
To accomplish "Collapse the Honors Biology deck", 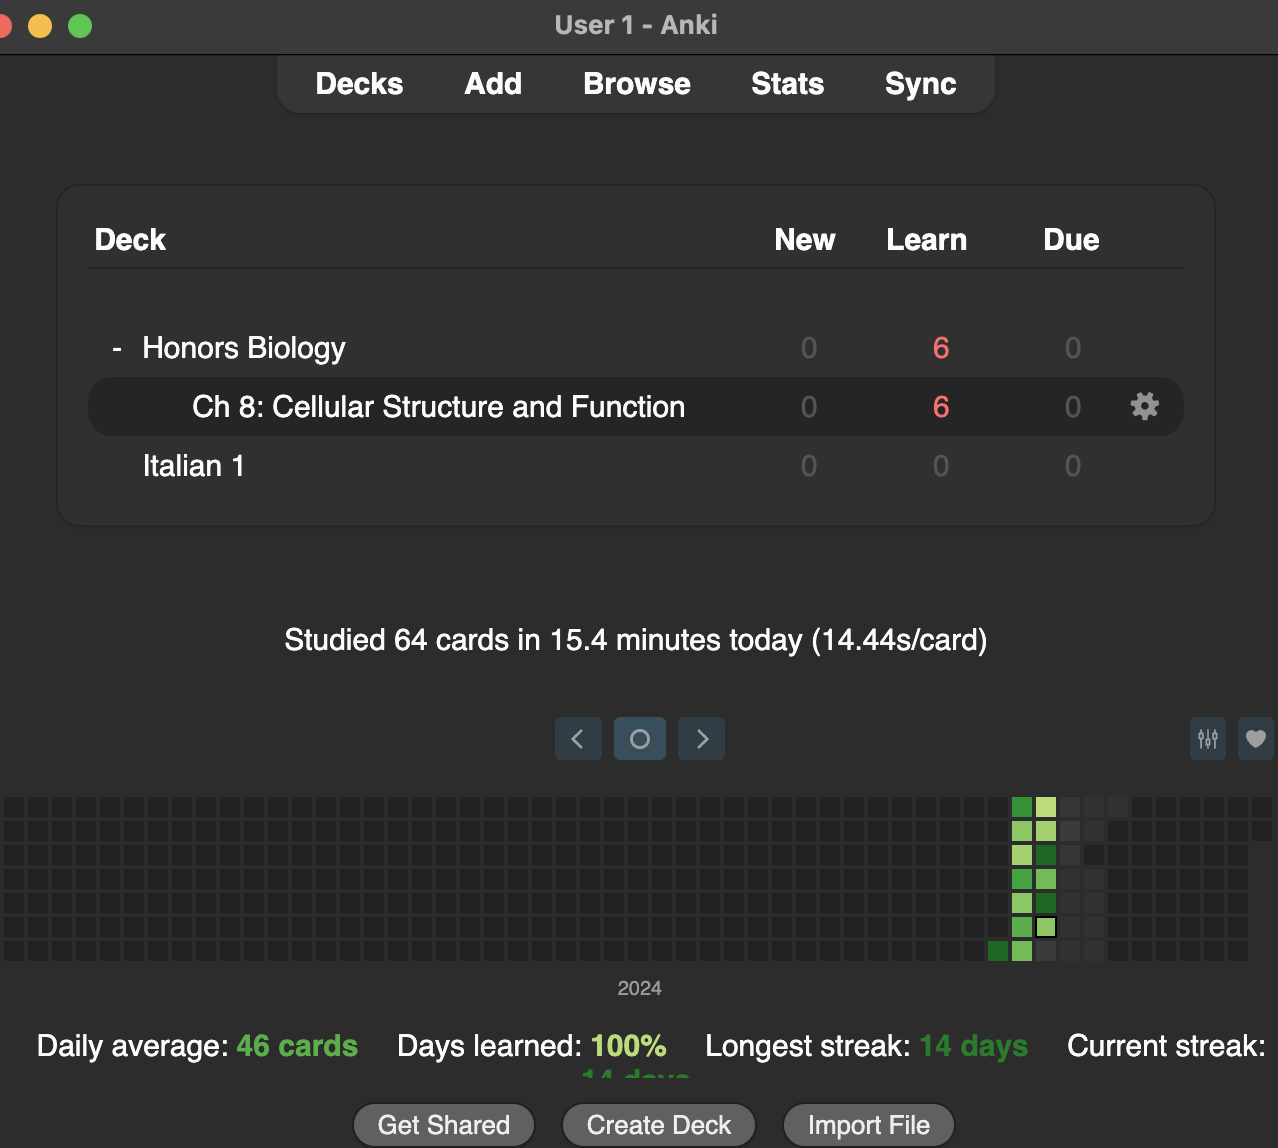I will coord(117,348).
